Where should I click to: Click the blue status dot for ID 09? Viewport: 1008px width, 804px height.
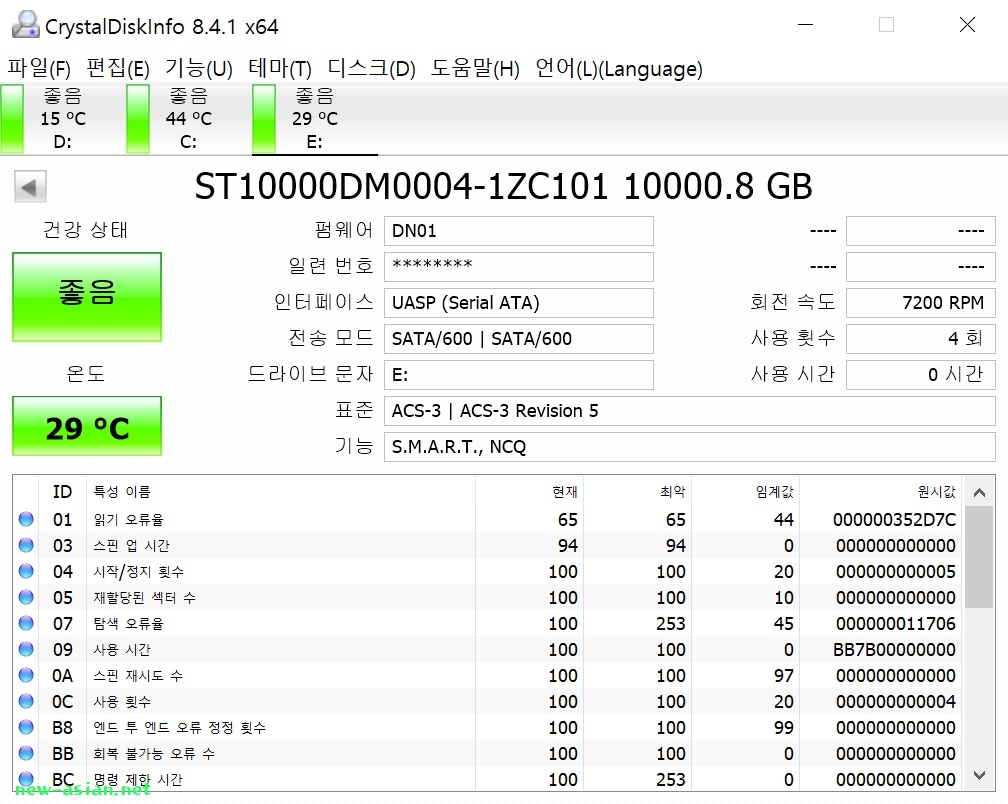tap(26, 649)
